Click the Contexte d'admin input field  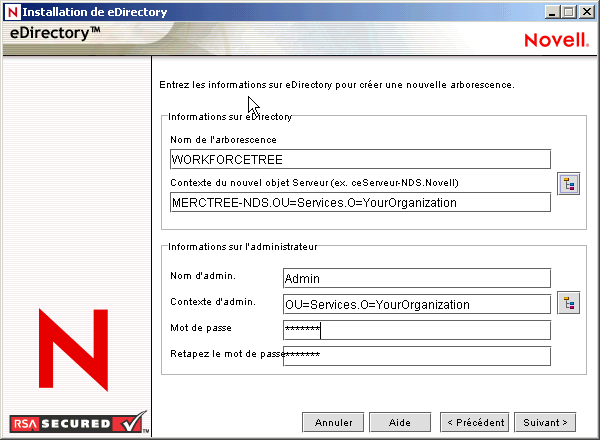pyautogui.click(x=417, y=304)
